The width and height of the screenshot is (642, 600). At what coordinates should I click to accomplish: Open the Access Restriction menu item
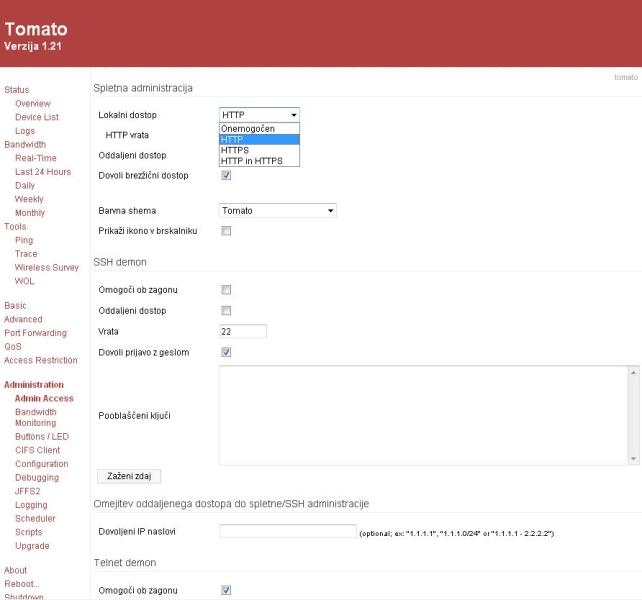(x=40, y=360)
